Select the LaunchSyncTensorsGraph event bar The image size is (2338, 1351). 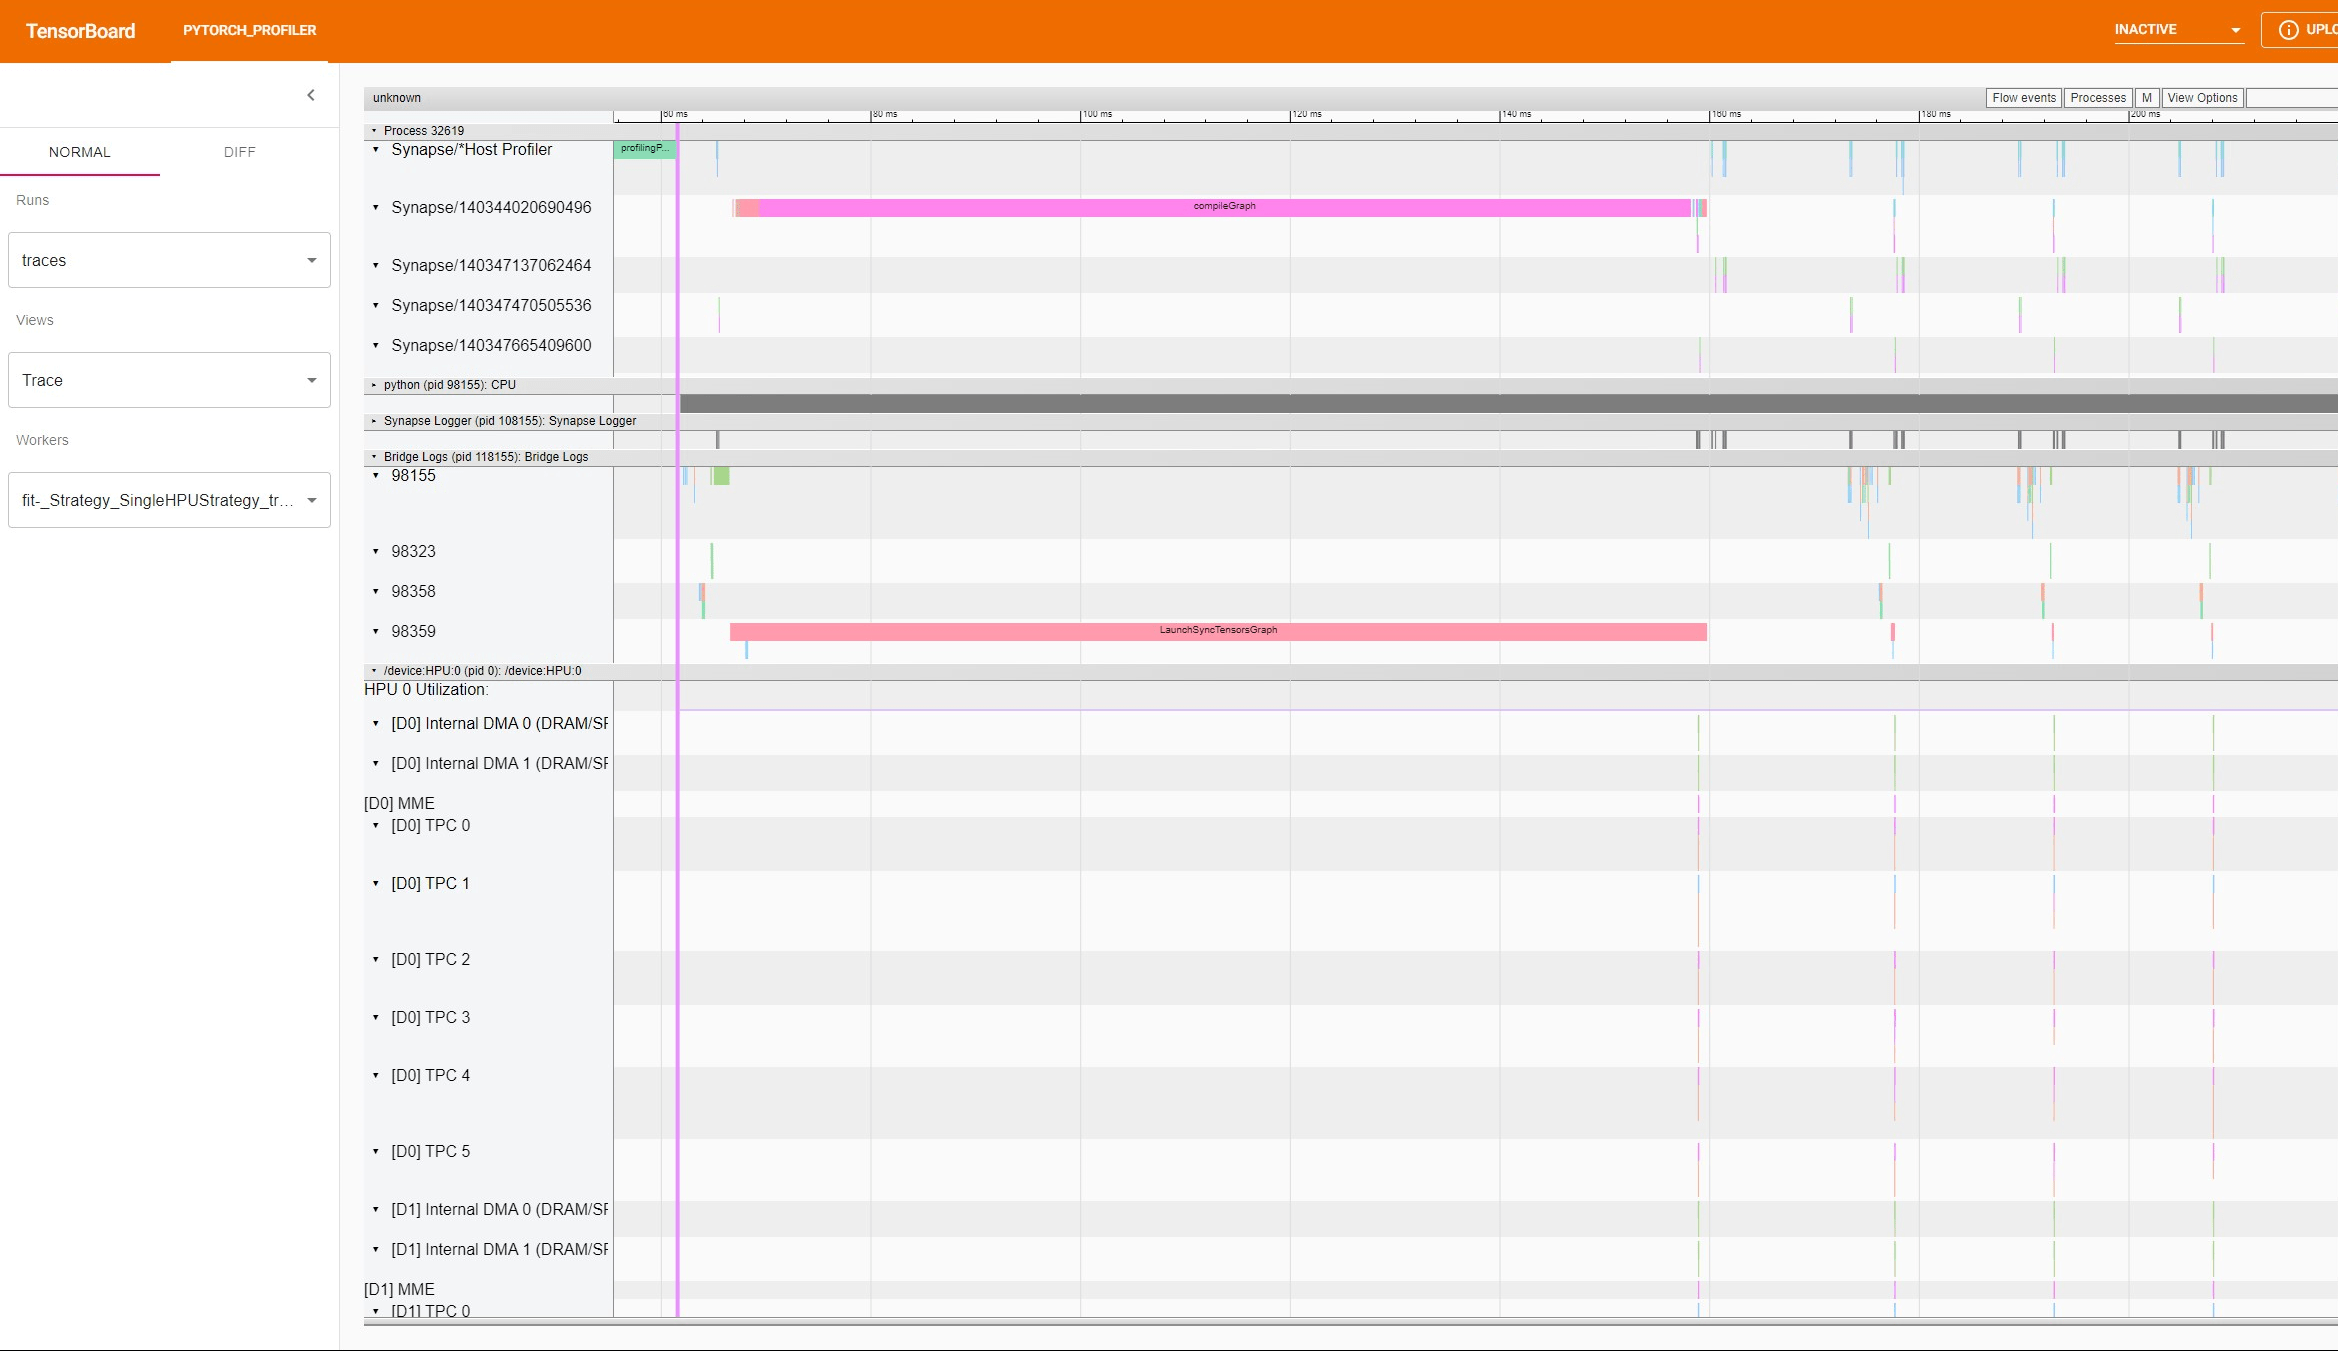pos(1218,631)
